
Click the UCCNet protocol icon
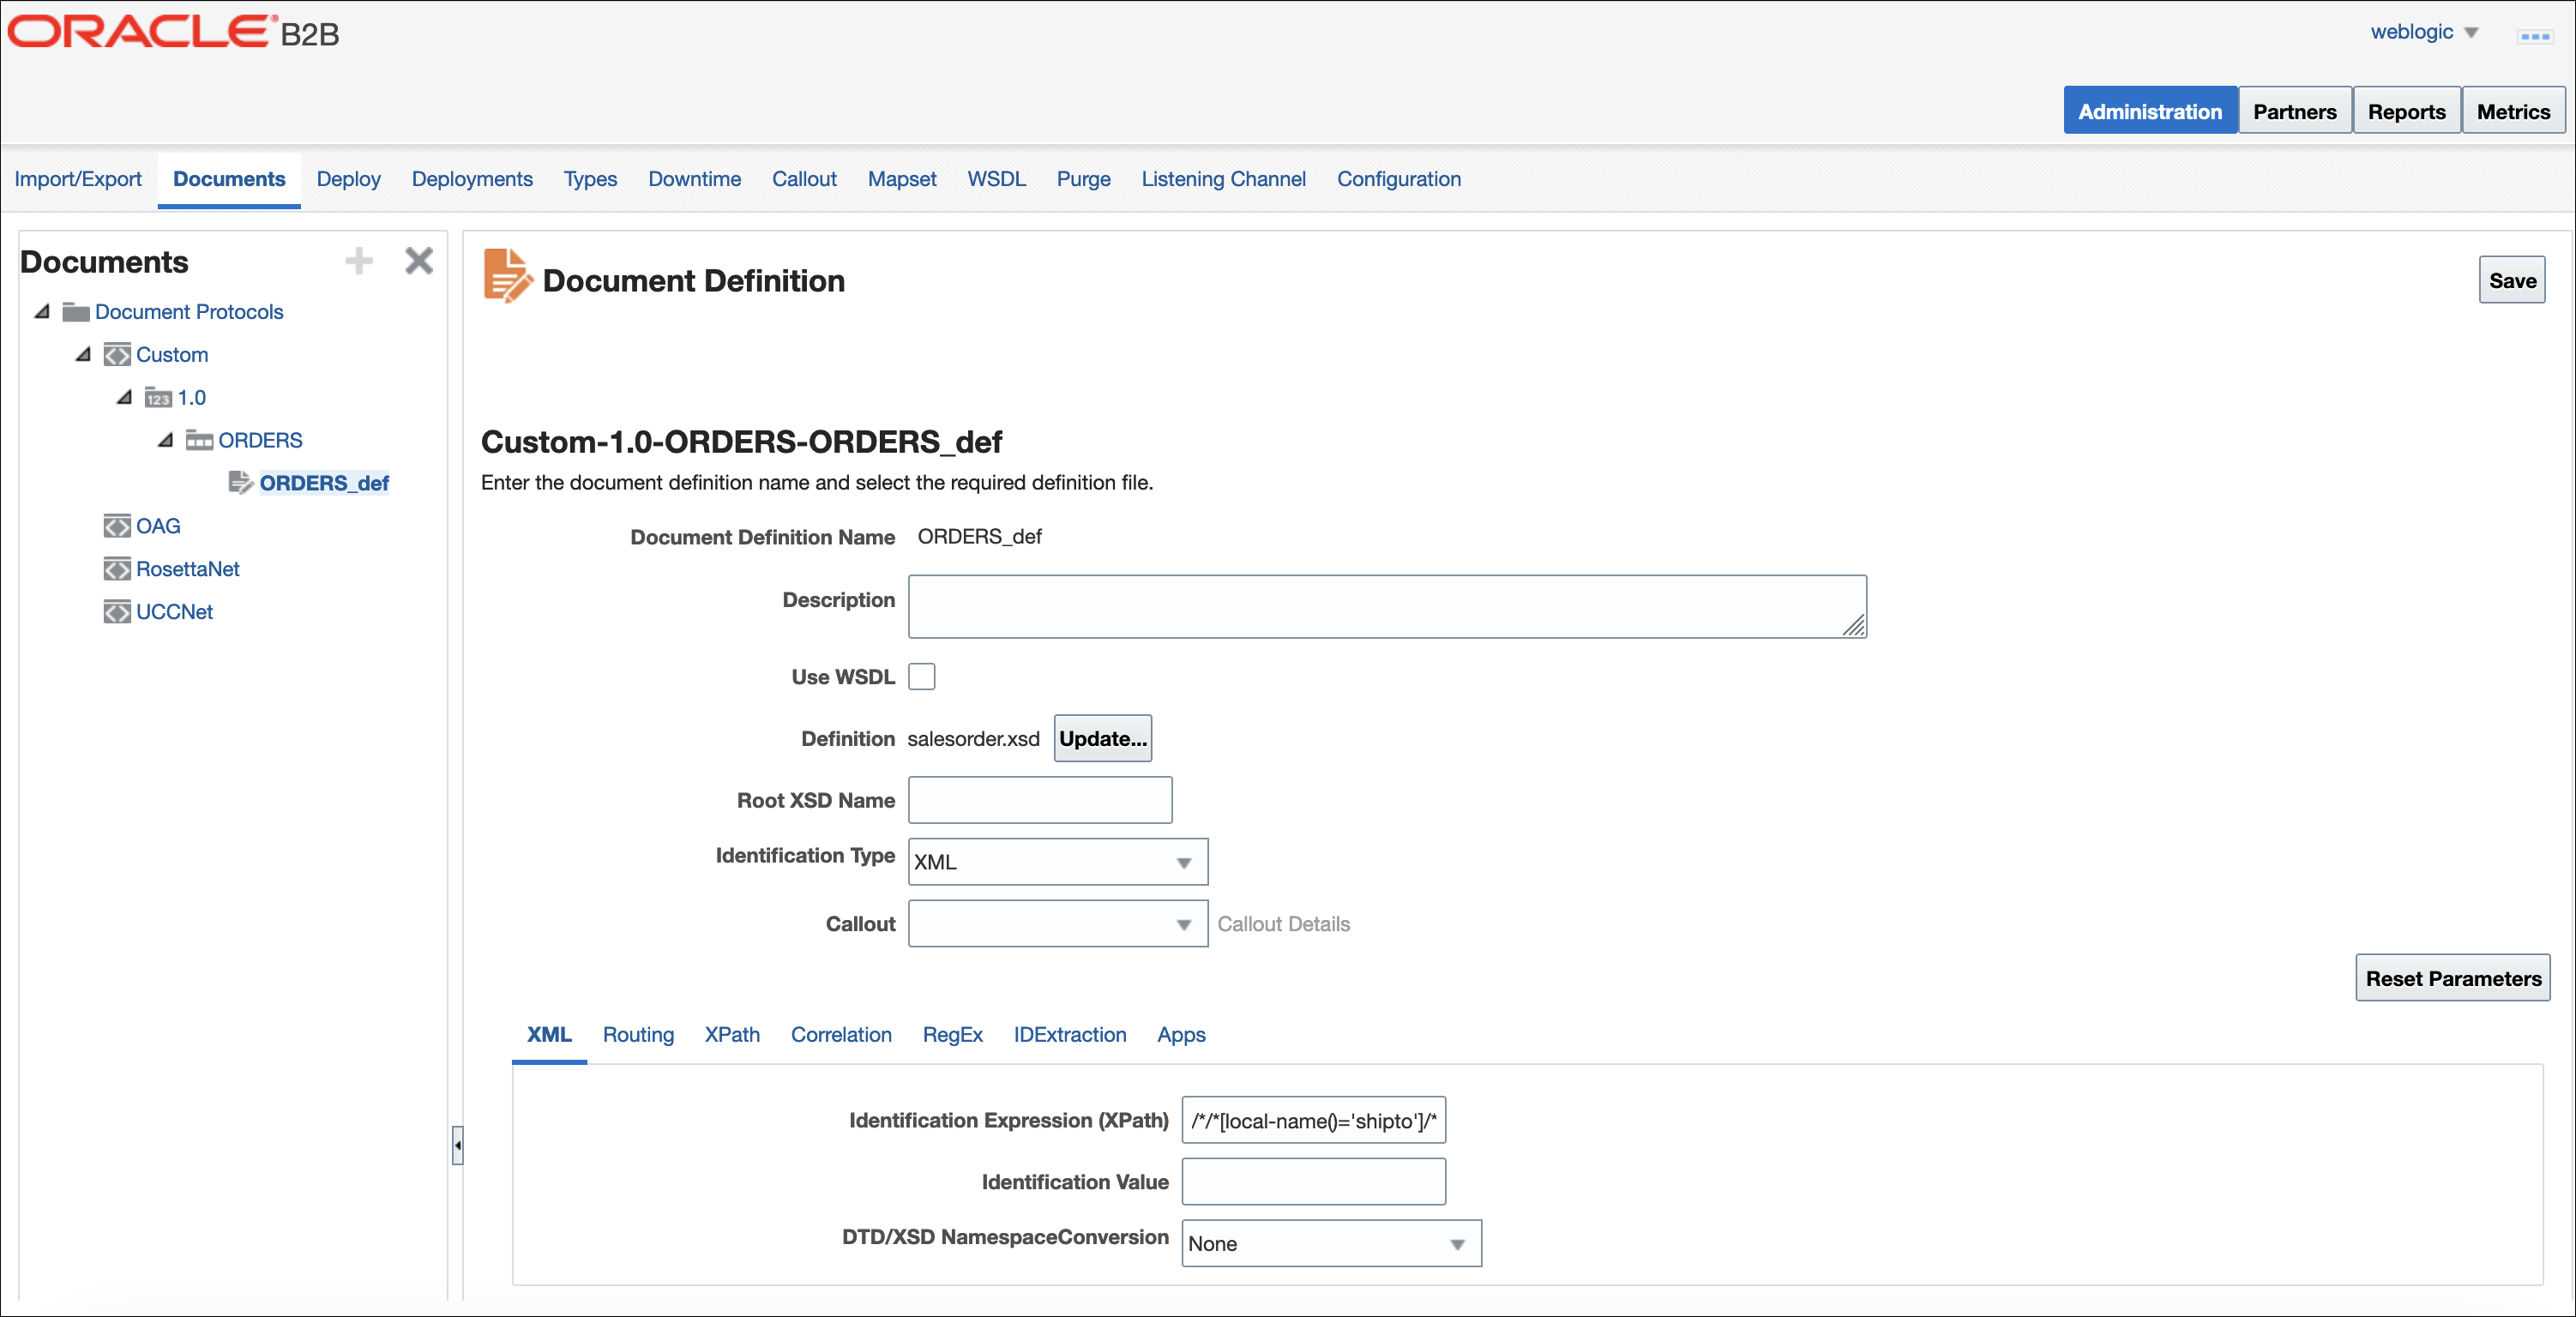point(117,612)
